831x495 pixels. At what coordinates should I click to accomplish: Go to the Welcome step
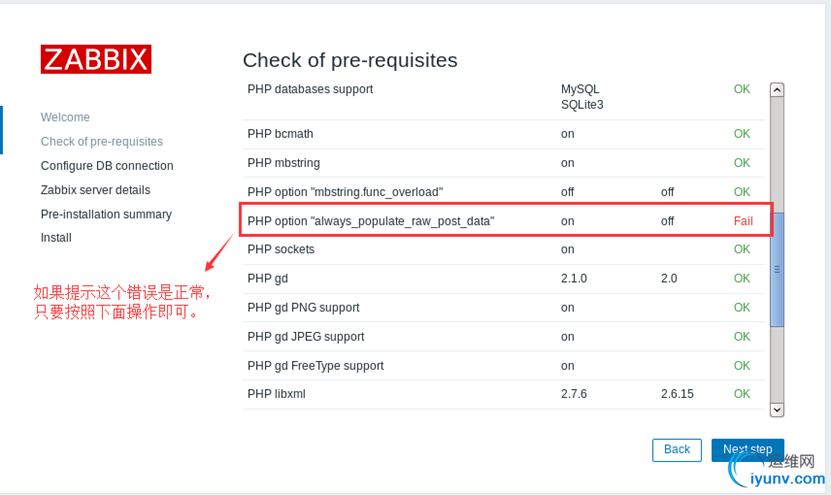click(x=65, y=117)
